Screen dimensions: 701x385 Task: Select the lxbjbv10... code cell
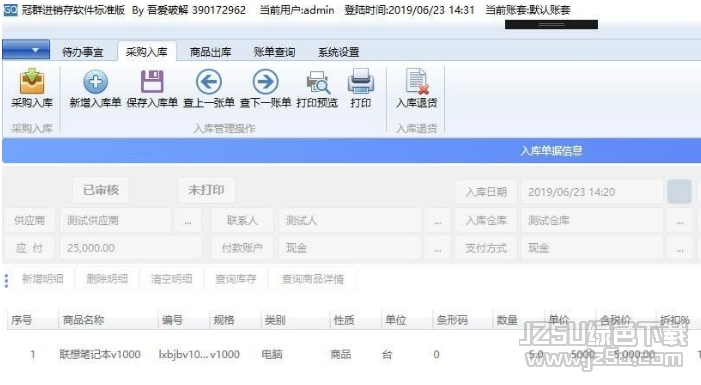click(183, 355)
